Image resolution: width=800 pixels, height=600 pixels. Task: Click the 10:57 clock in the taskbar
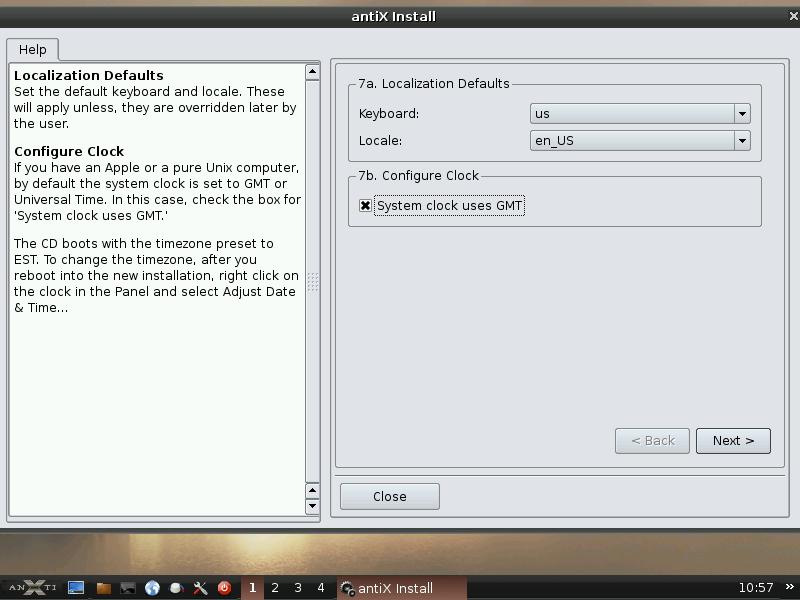(756, 588)
